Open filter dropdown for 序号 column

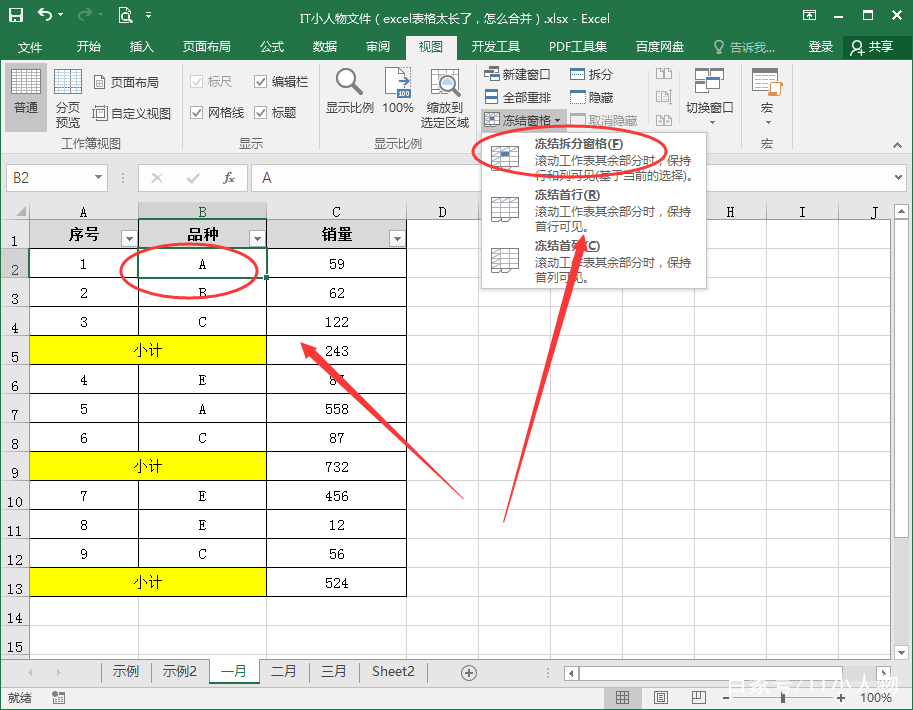pyautogui.click(x=129, y=238)
